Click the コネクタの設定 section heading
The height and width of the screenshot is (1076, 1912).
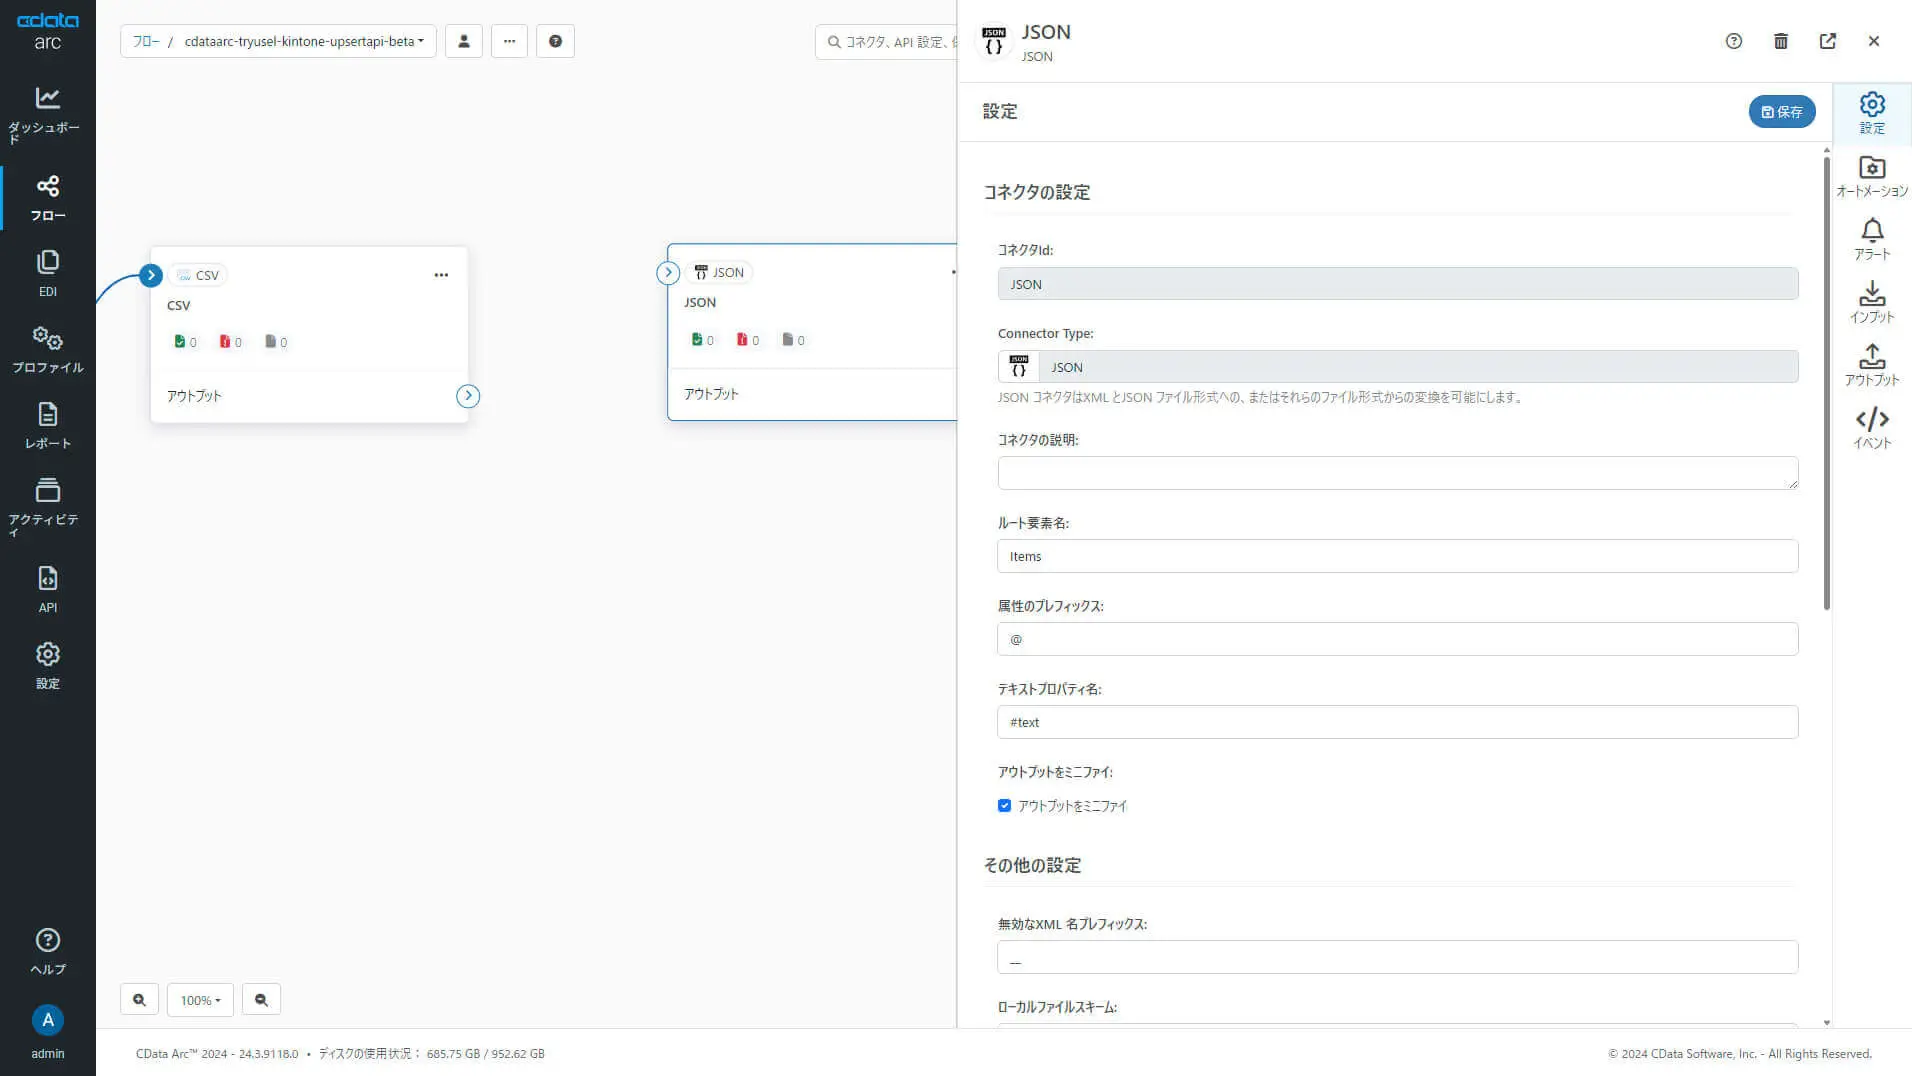pyautogui.click(x=1036, y=192)
